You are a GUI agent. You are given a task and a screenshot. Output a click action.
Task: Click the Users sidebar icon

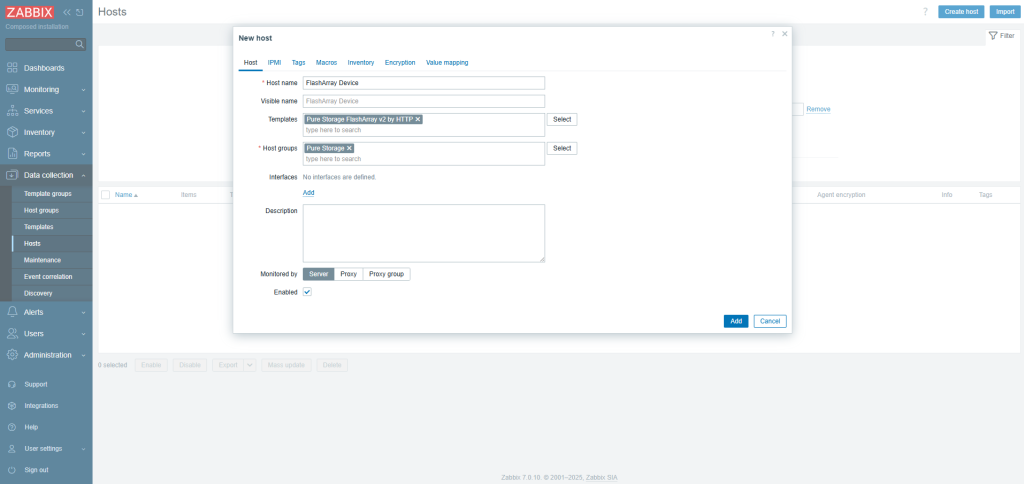tap(12, 334)
